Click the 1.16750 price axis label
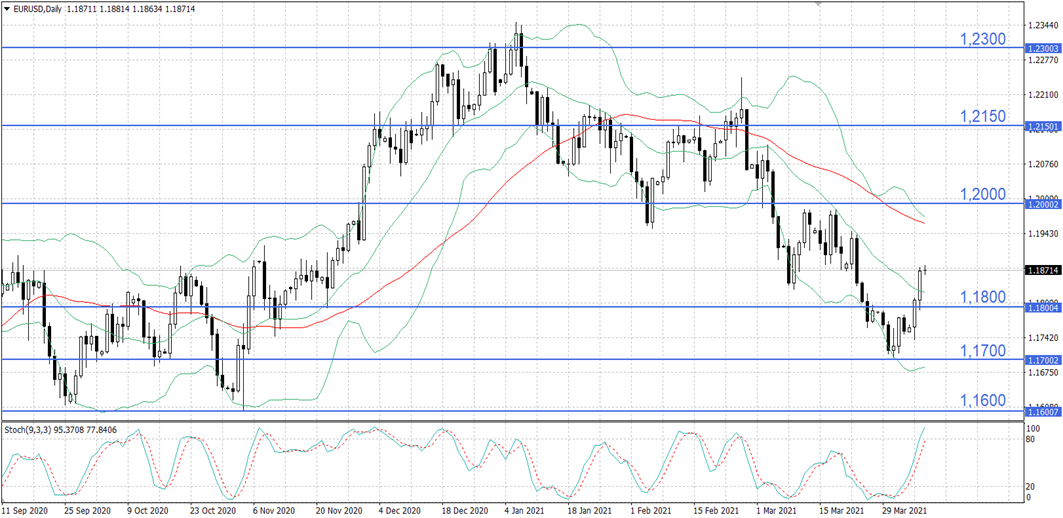This screenshot has width=1063, height=518. [1042, 372]
